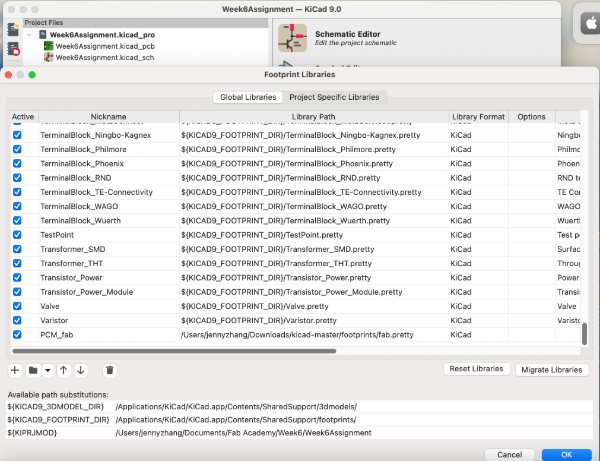Screen dimensions: 600x461
Task: Click the horizontal scrollbar of library table
Action: (174, 351)
